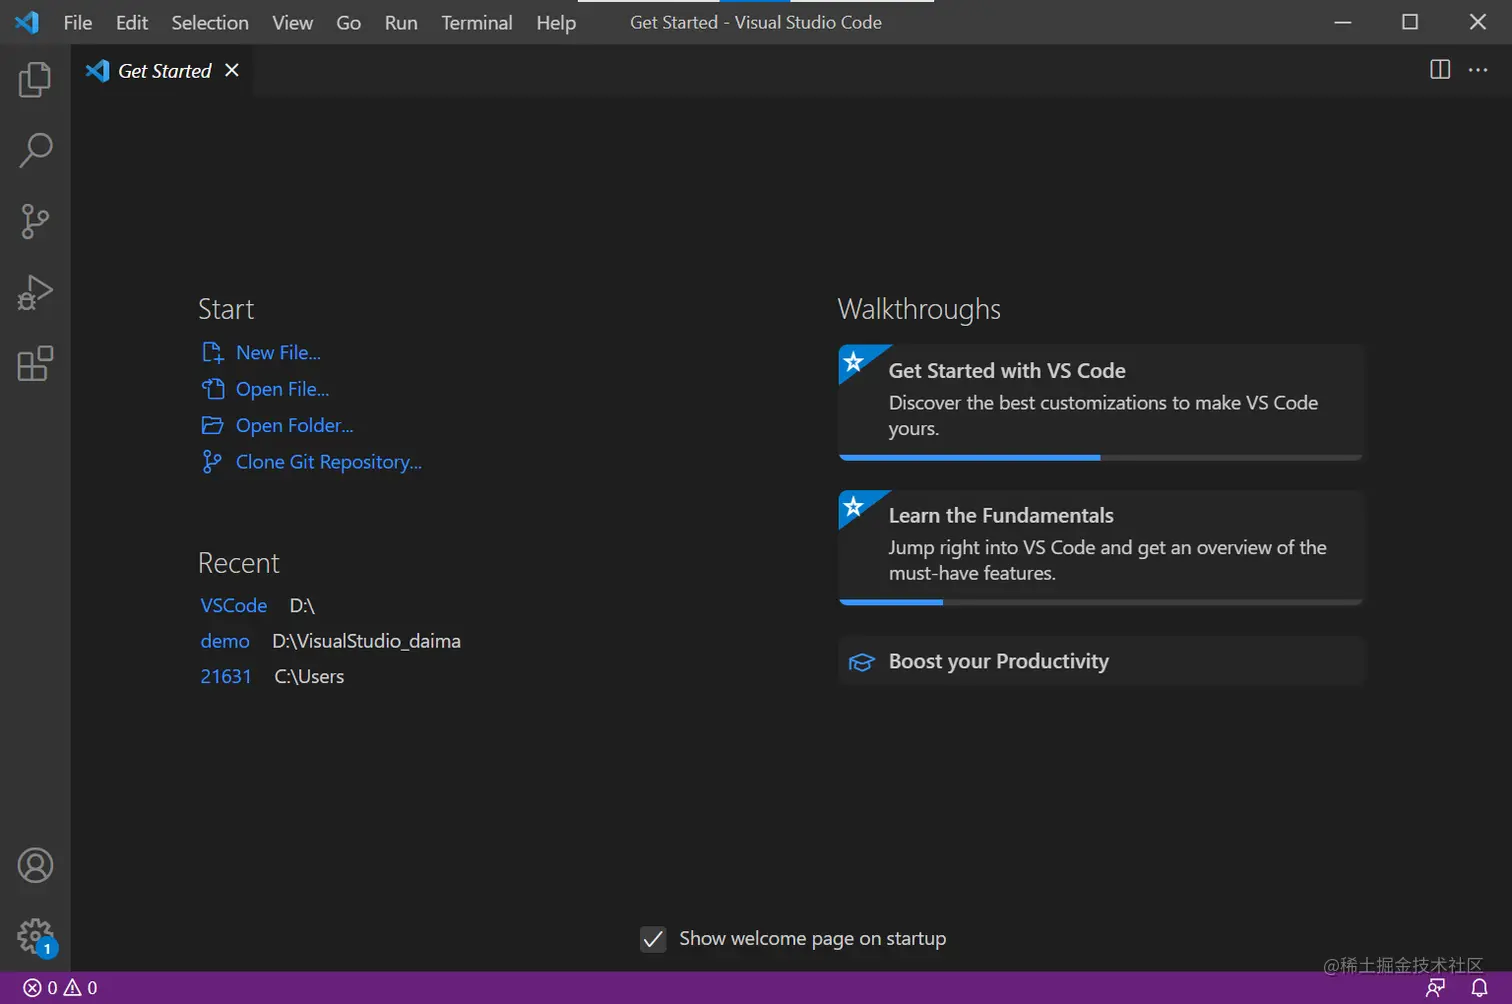Viewport: 1512px width, 1004px height.
Task: Open the Selection menu
Action: pos(210,22)
